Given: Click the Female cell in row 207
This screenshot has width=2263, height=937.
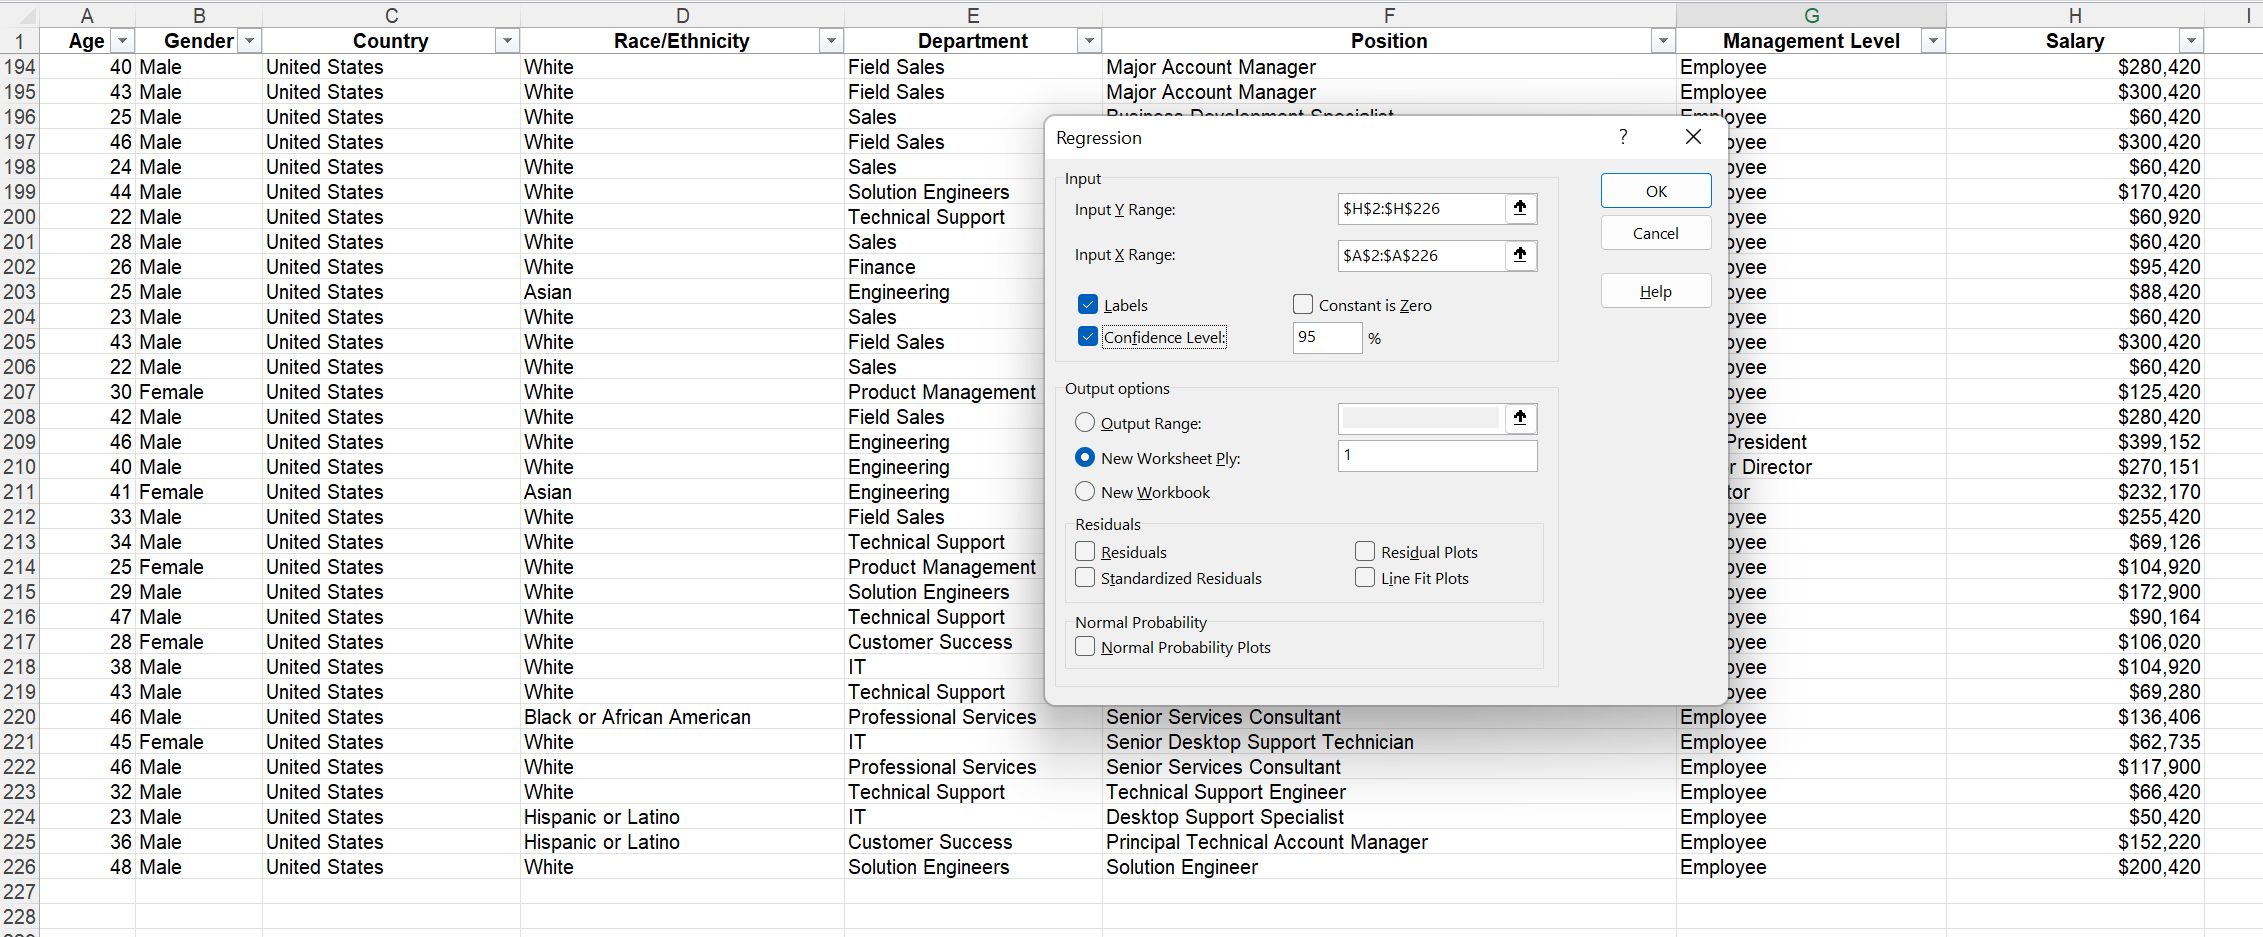Looking at the screenshot, I should coord(199,392).
